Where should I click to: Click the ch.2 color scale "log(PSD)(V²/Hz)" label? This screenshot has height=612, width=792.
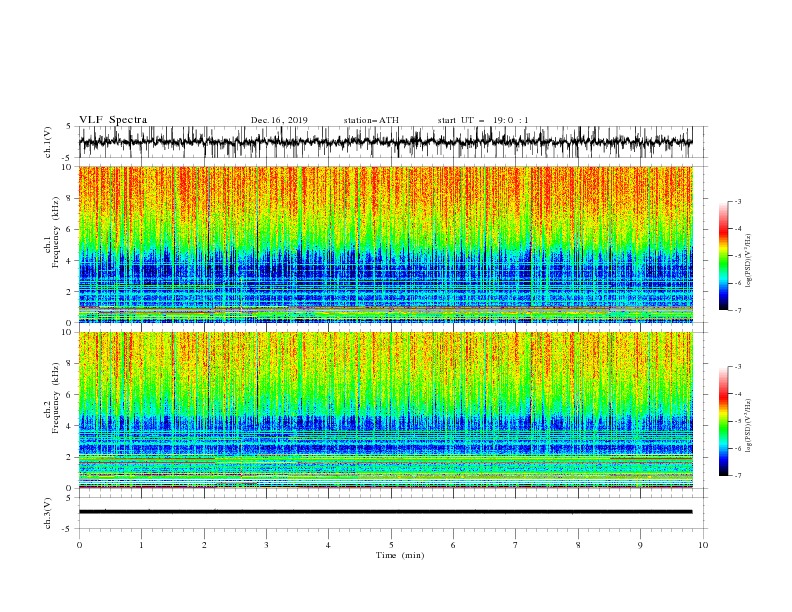click(749, 425)
